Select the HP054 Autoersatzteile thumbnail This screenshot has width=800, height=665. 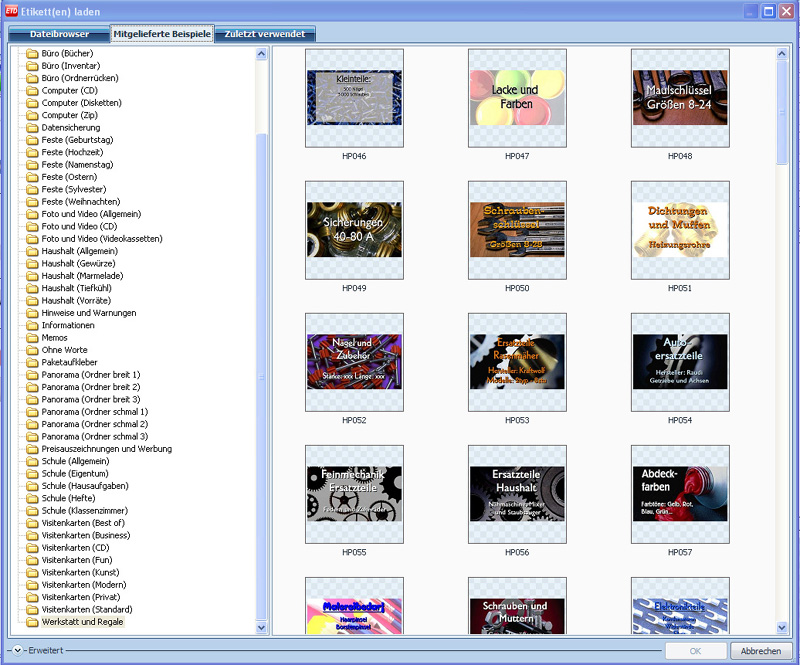pos(679,362)
